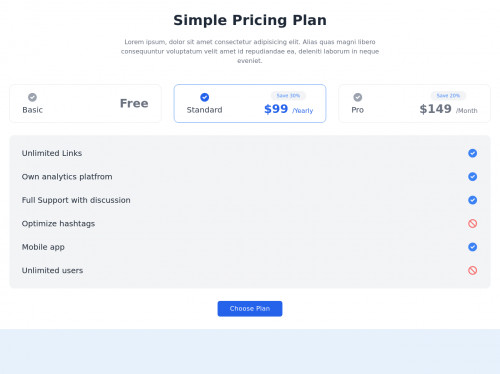This screenshot has height=374, width=500.
Task: Click the Optimize hashtags feature label
Action: [58, 224]
